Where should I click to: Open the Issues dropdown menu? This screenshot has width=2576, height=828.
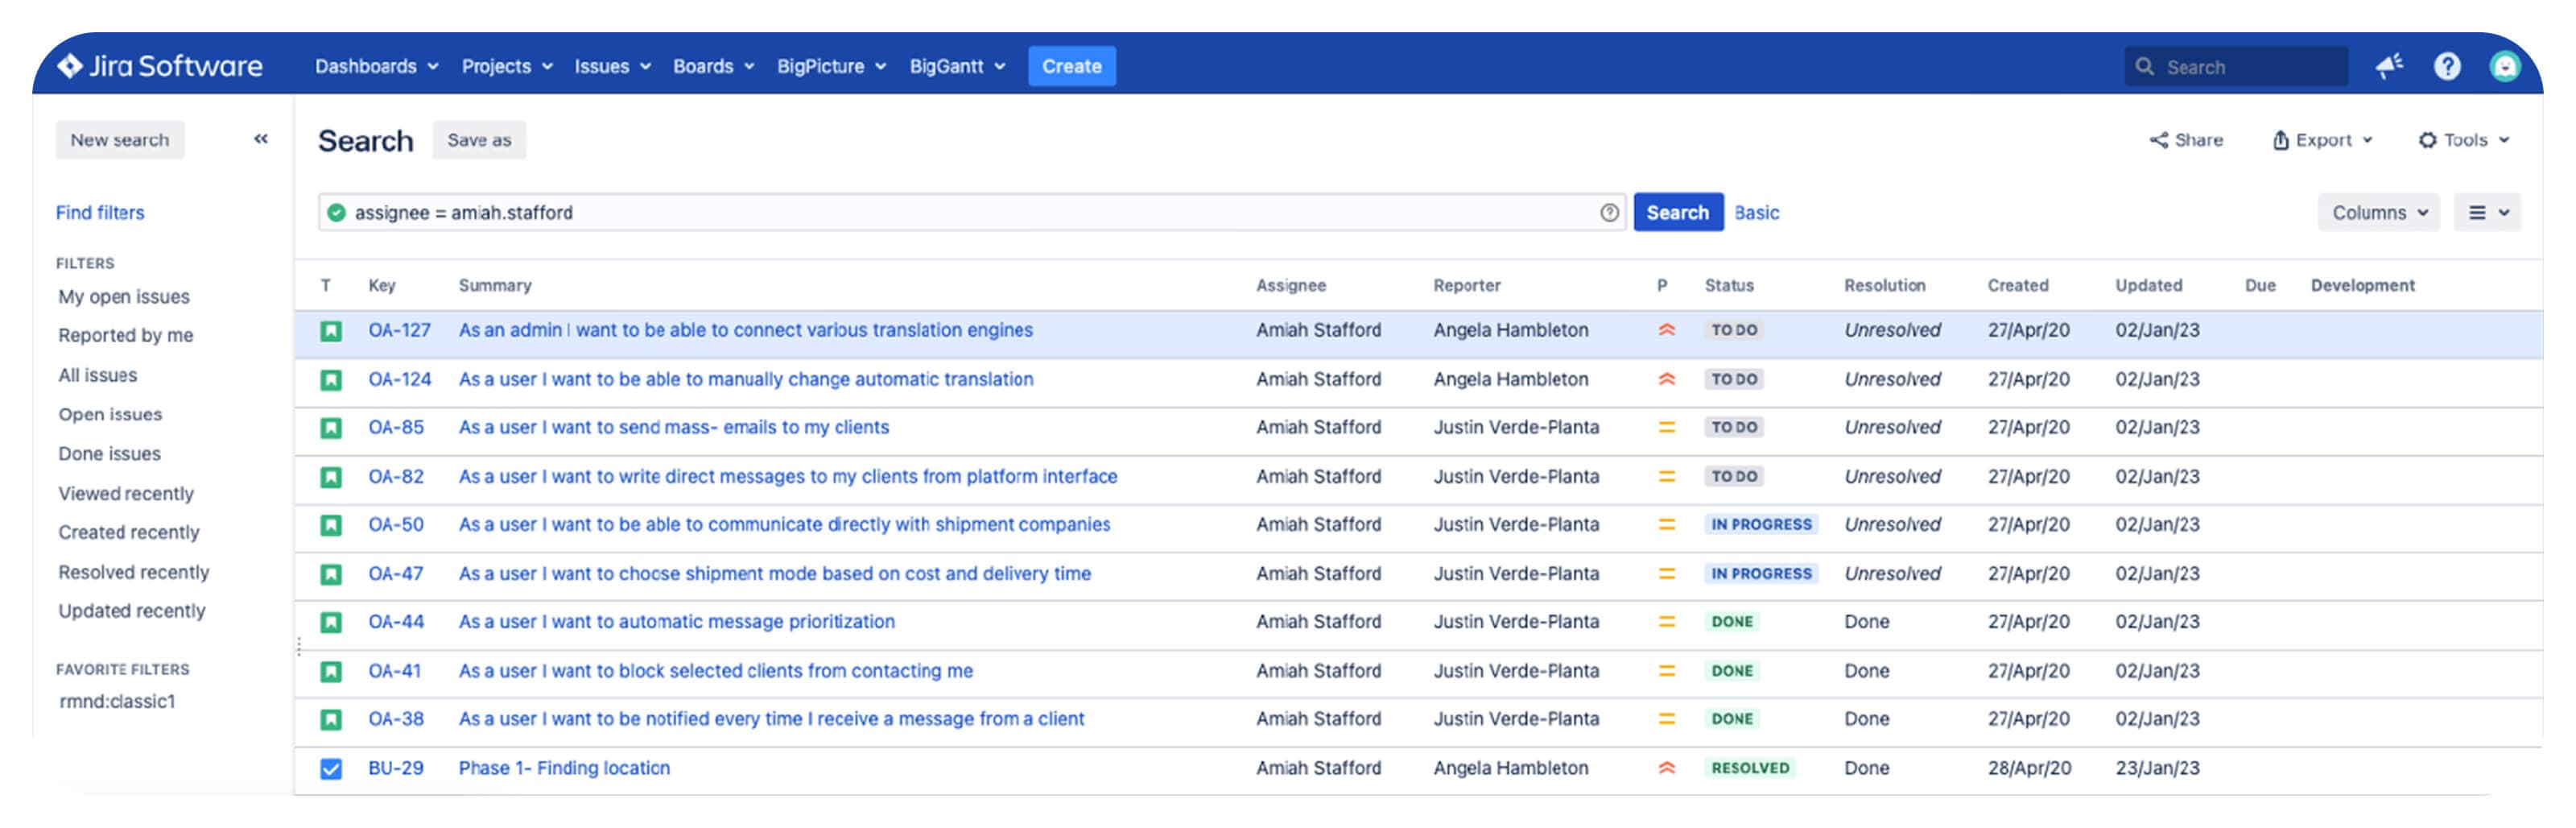[612, 66]
